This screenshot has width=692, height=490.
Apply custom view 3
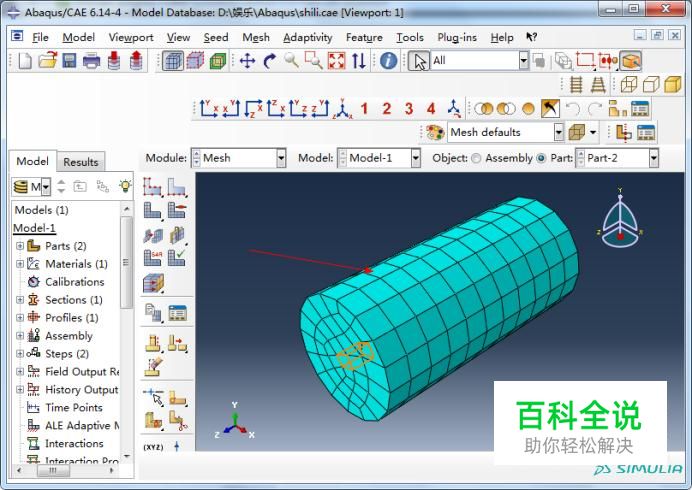coord(409,109)
